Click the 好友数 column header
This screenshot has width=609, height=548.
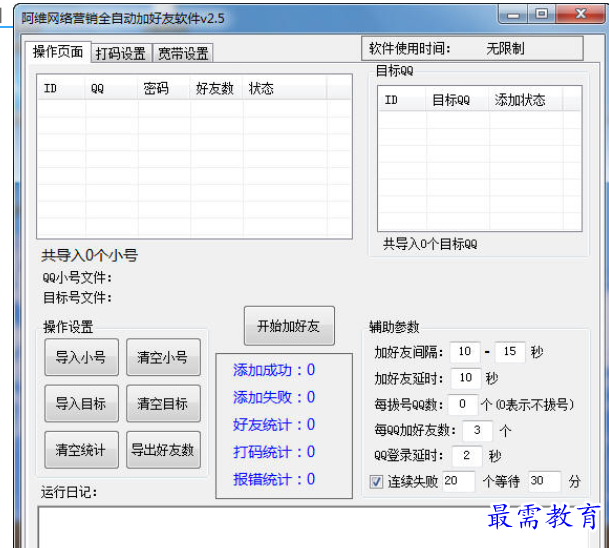coord(216,89)
